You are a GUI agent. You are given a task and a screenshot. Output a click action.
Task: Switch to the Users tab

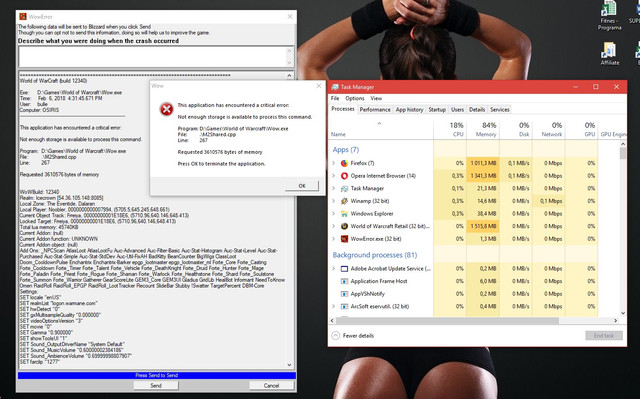point(457,110)
